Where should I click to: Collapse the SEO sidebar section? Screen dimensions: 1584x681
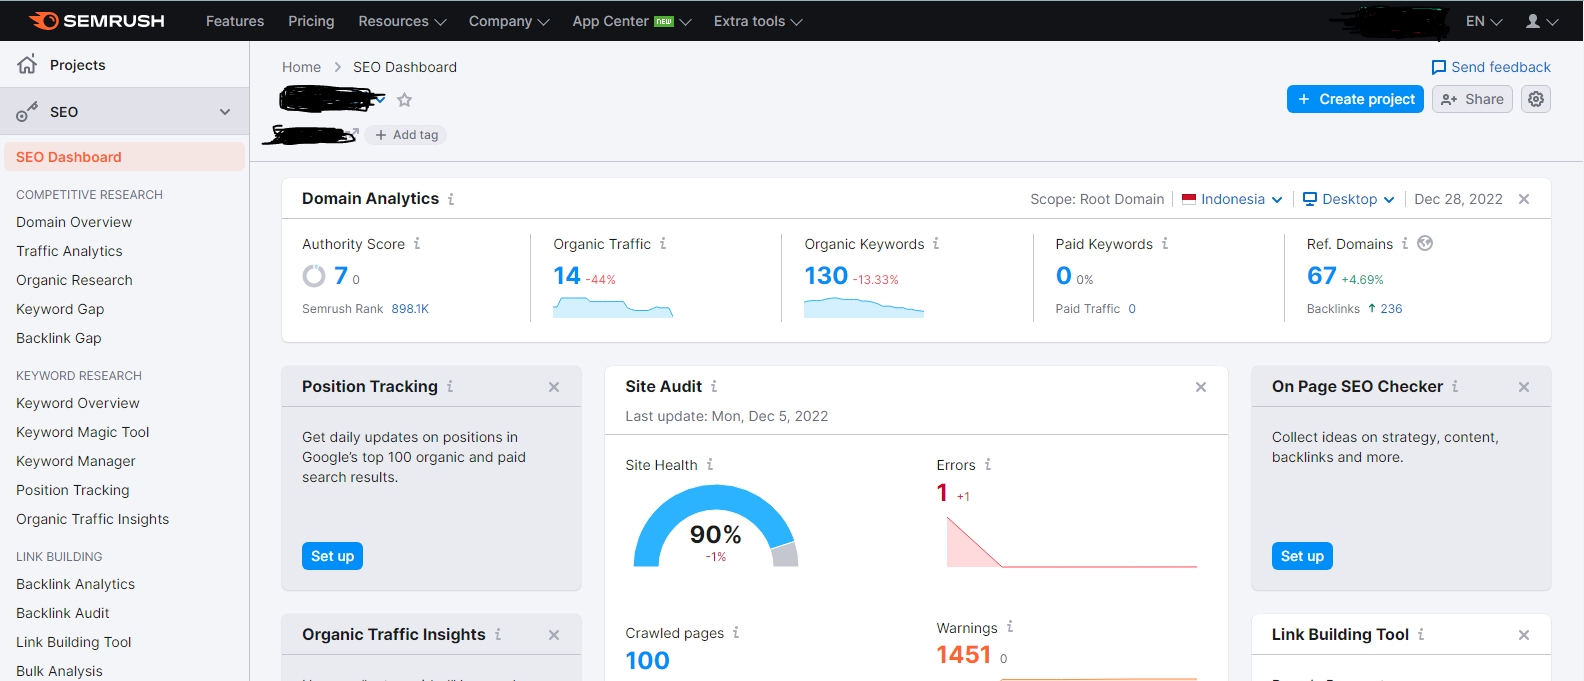225,112
